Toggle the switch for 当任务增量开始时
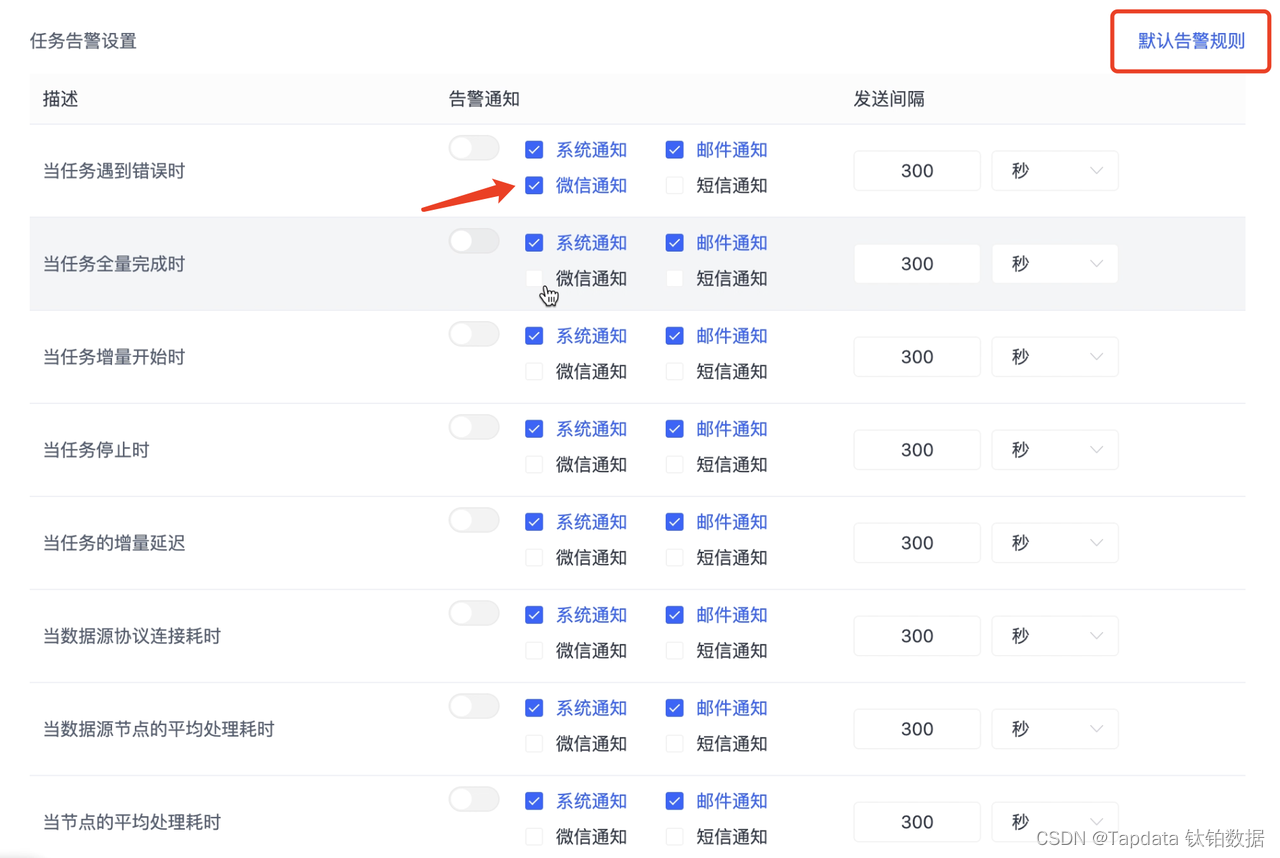 pyautogui.click(x=474, y=334)
